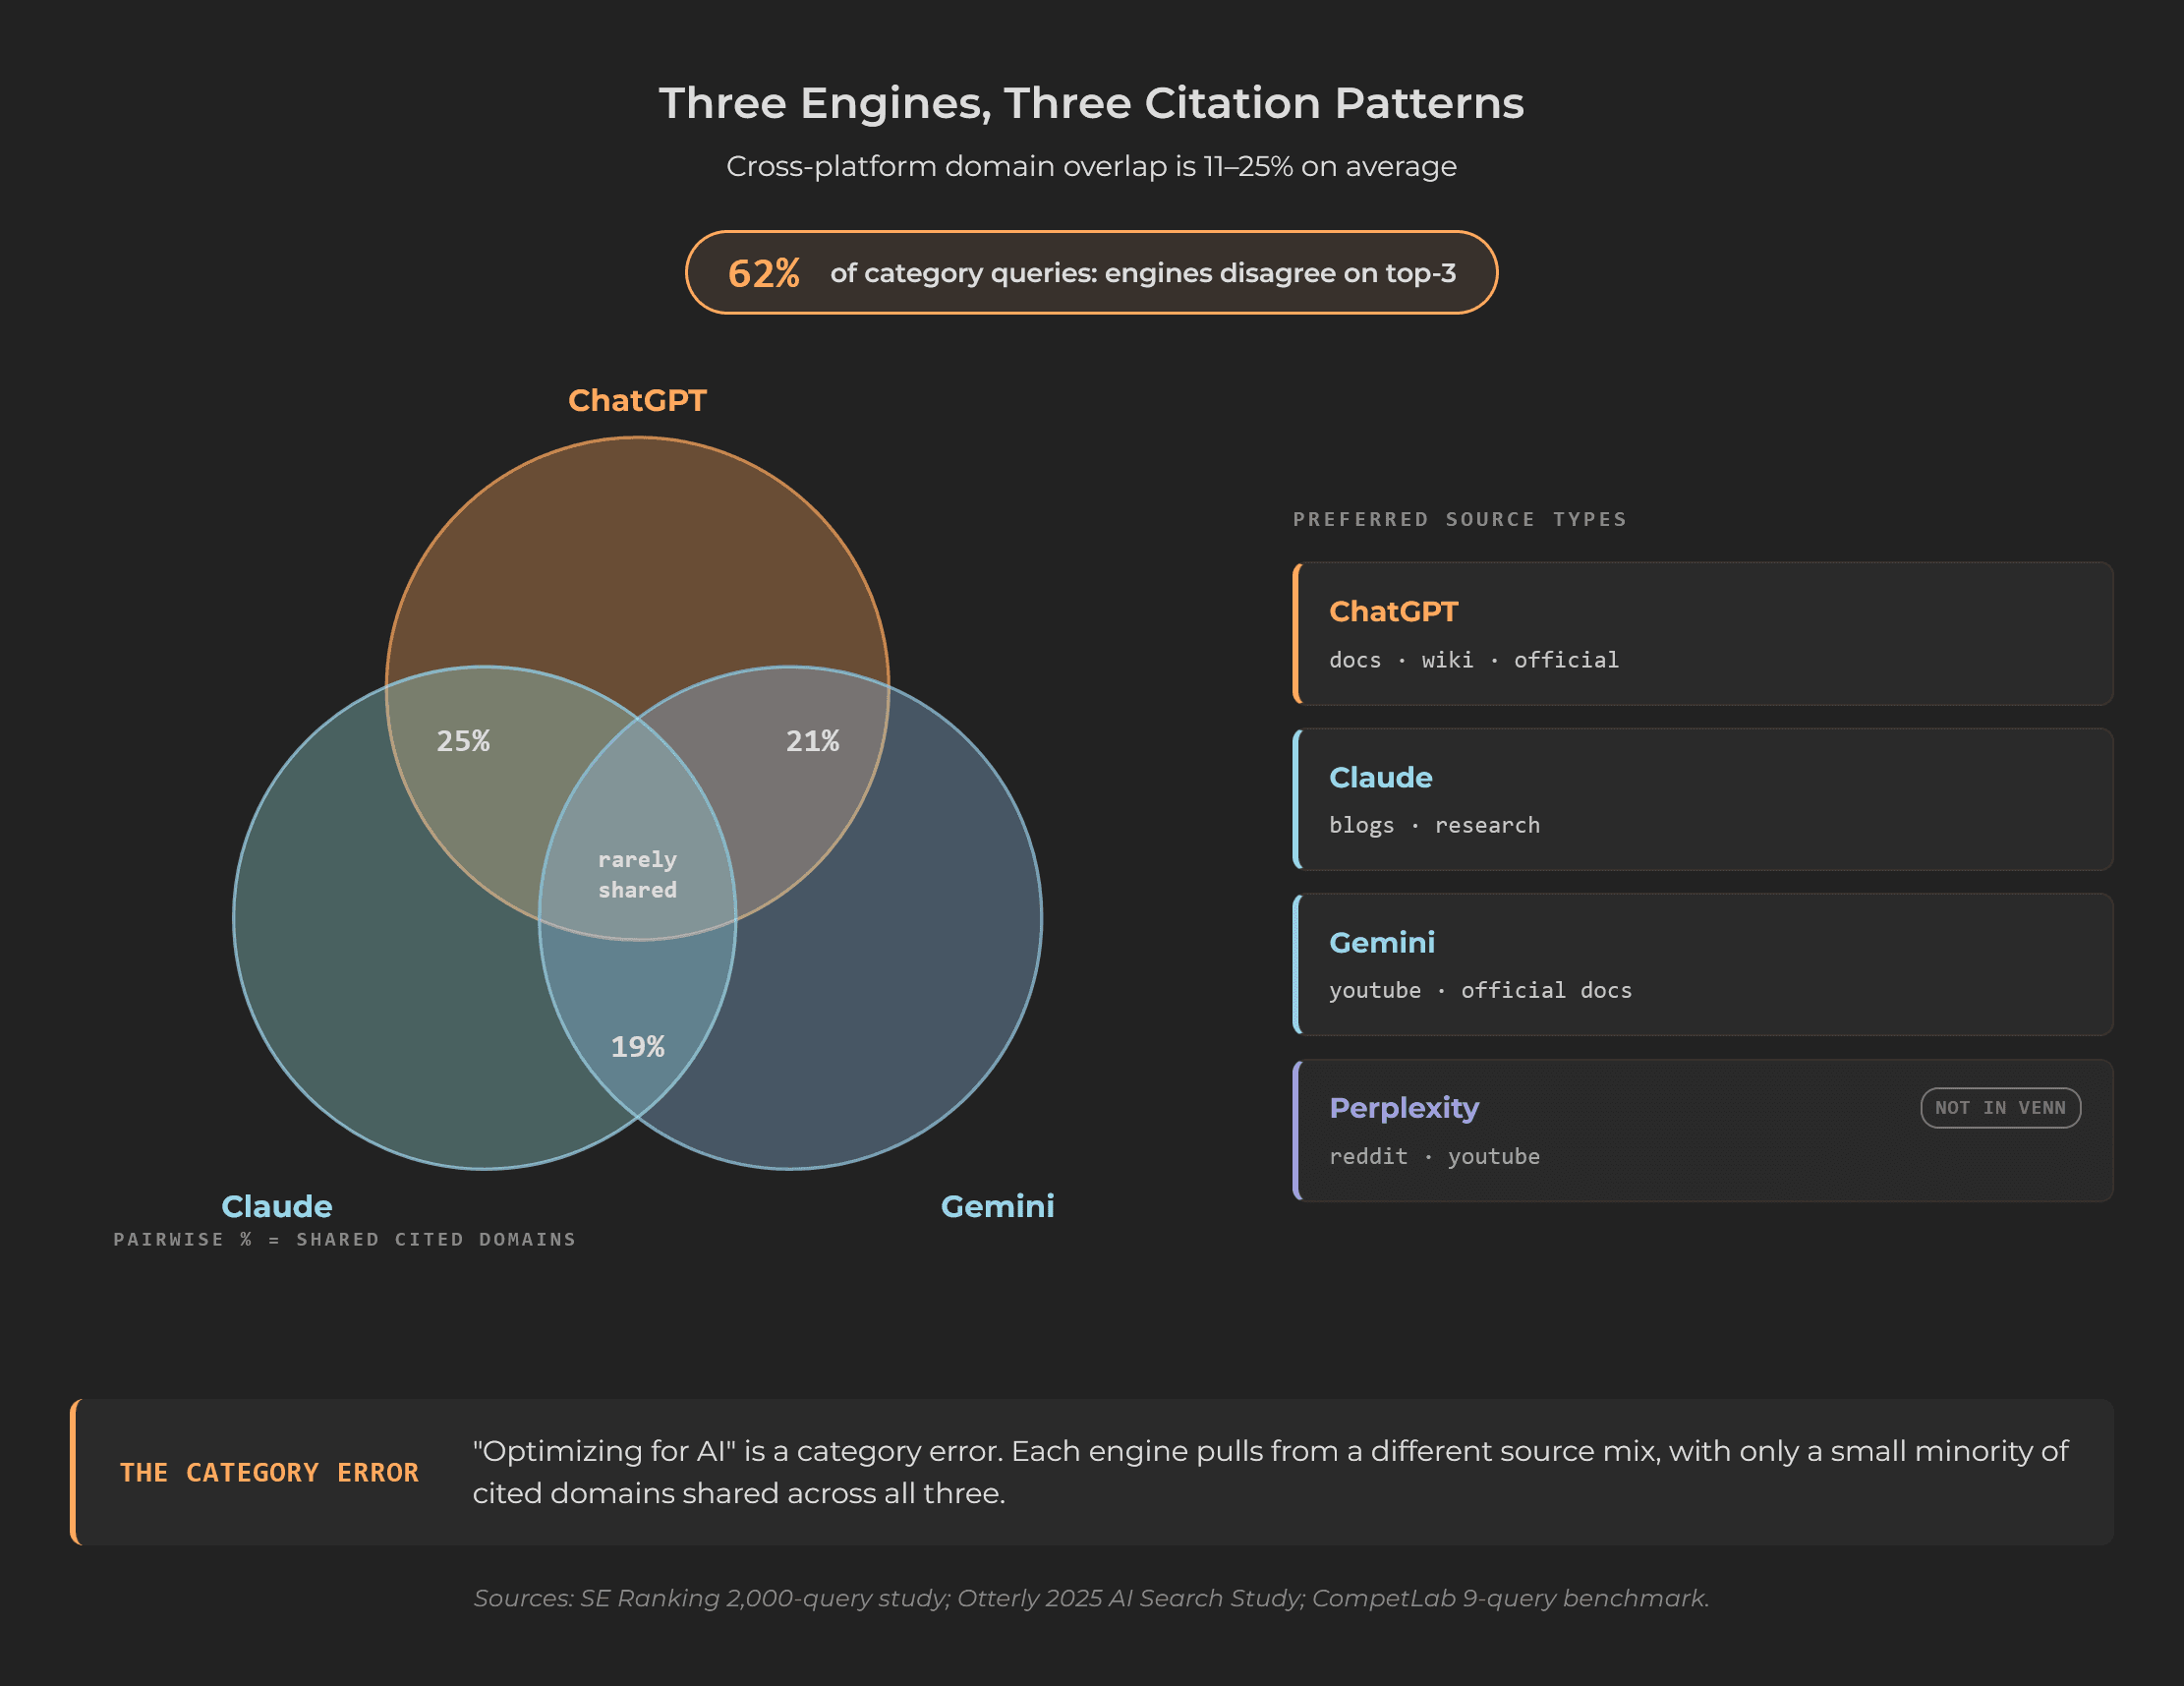Click the Gemini heading in the source card
Screen dimensions: 2184x1686
[x=1382, y=942]
